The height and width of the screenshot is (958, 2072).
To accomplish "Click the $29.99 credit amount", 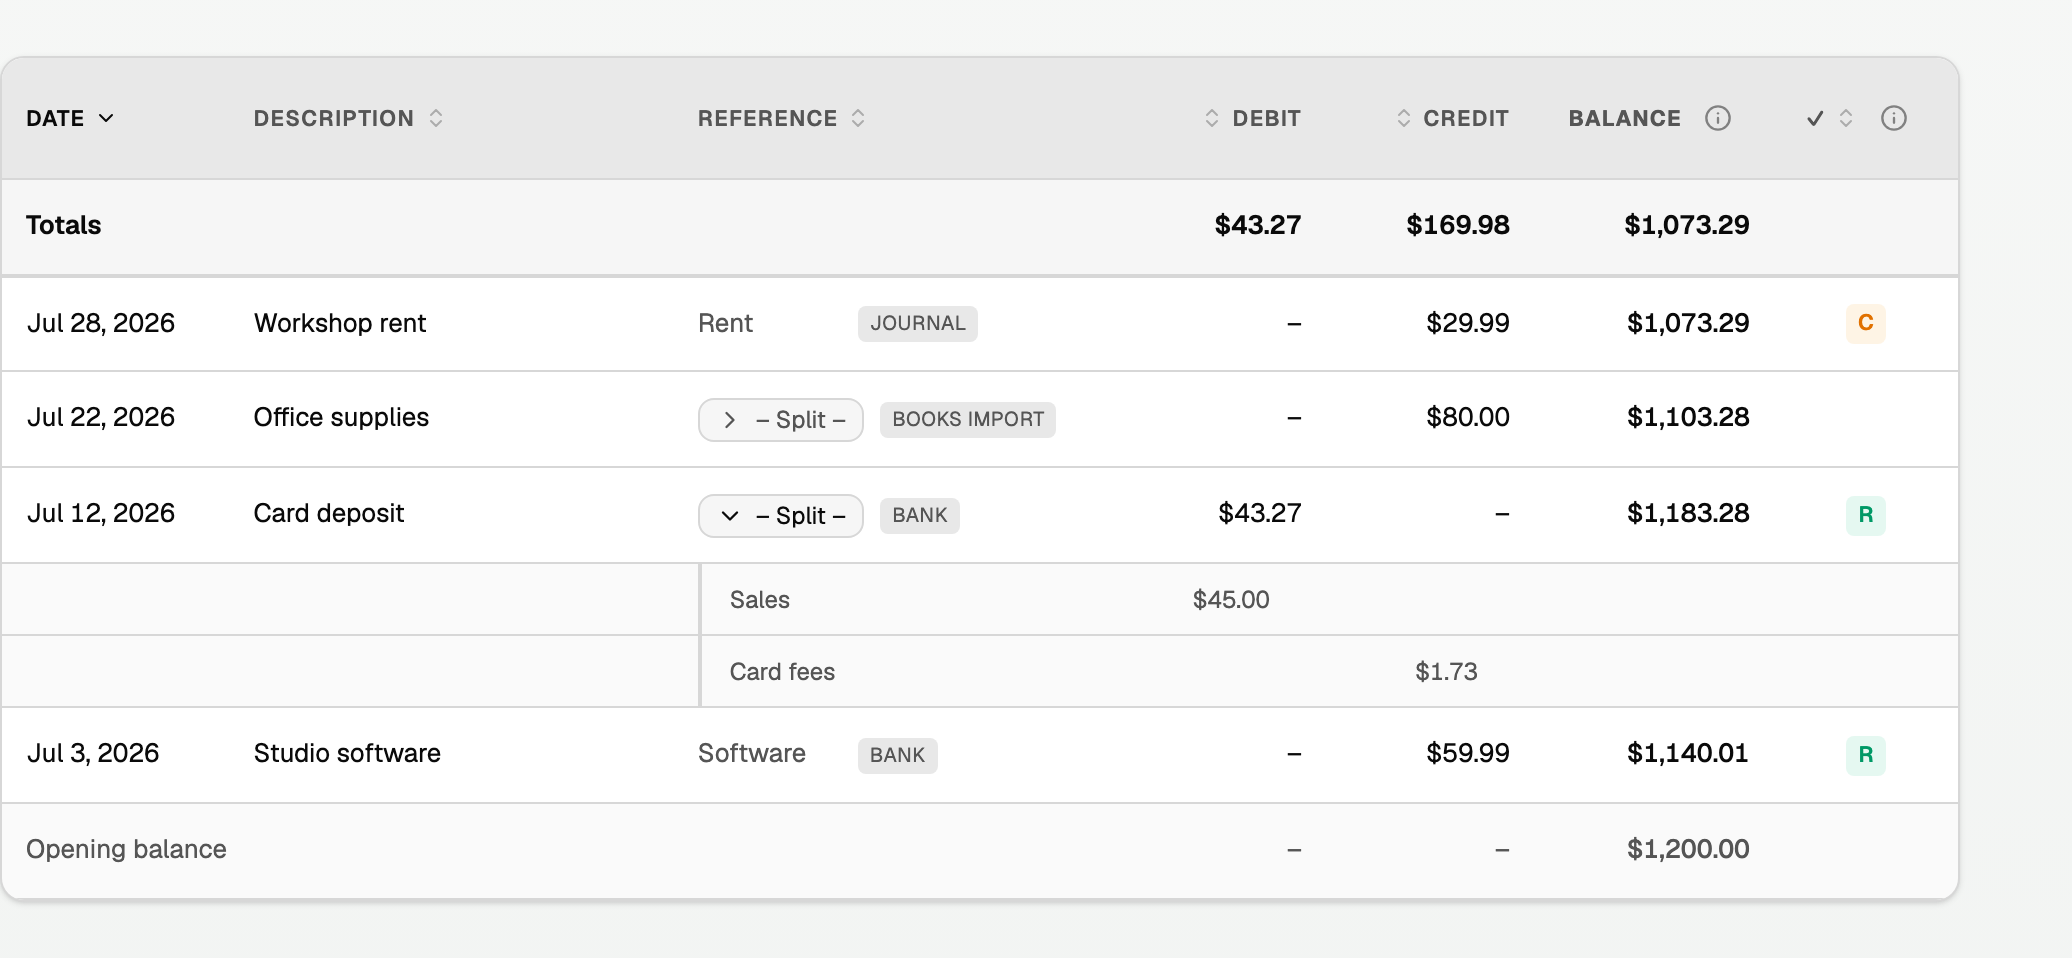I will [x=1468, y=323].
